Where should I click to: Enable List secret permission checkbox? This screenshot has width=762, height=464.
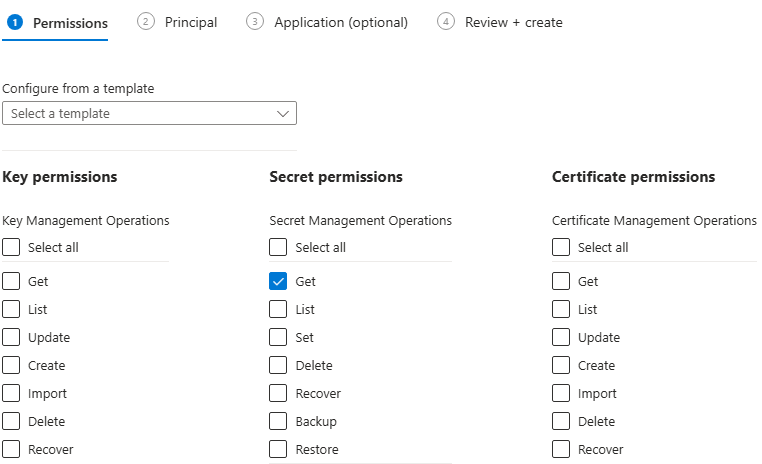click(278, 310)
